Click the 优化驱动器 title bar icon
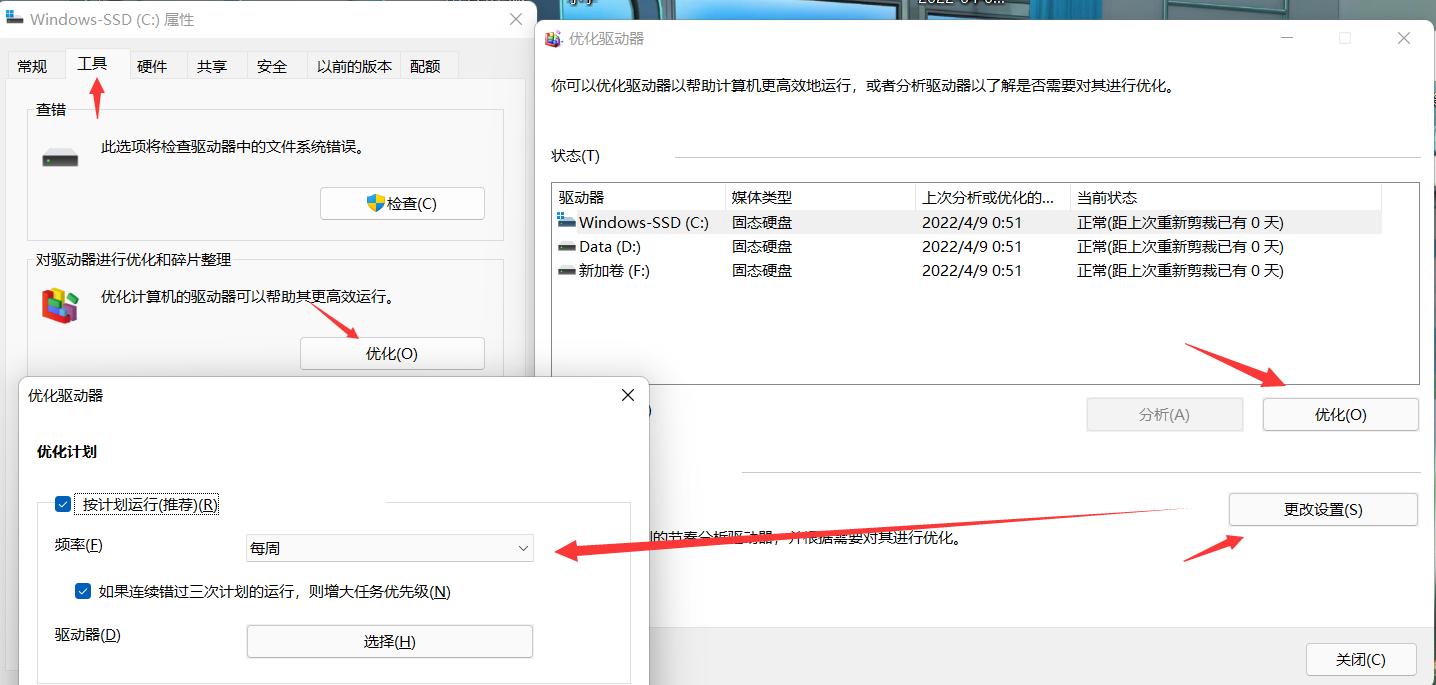1436x685 pixels. click(x=553, y=38)
